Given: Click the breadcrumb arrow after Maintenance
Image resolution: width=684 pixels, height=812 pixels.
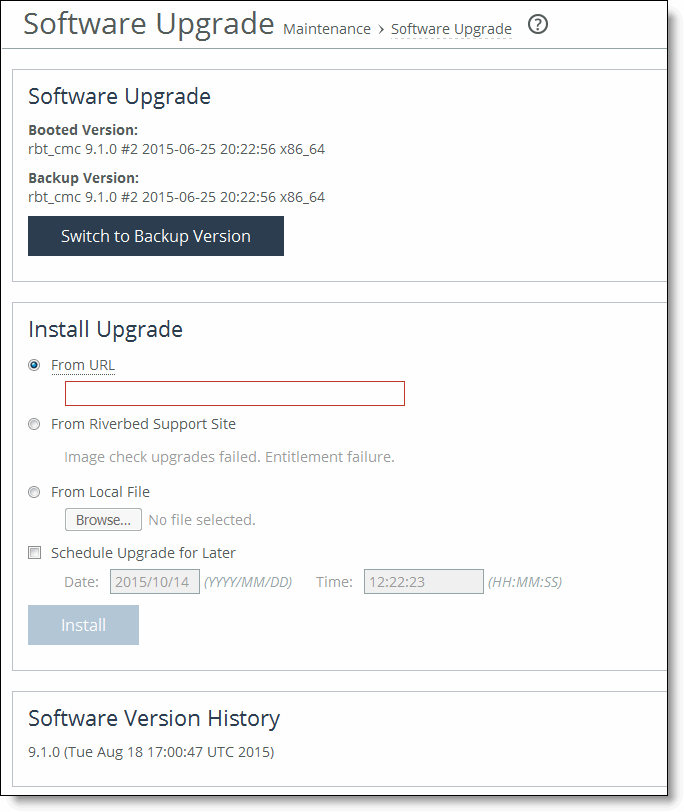Looking at the screenshot, I should click(x=381, y=30).
